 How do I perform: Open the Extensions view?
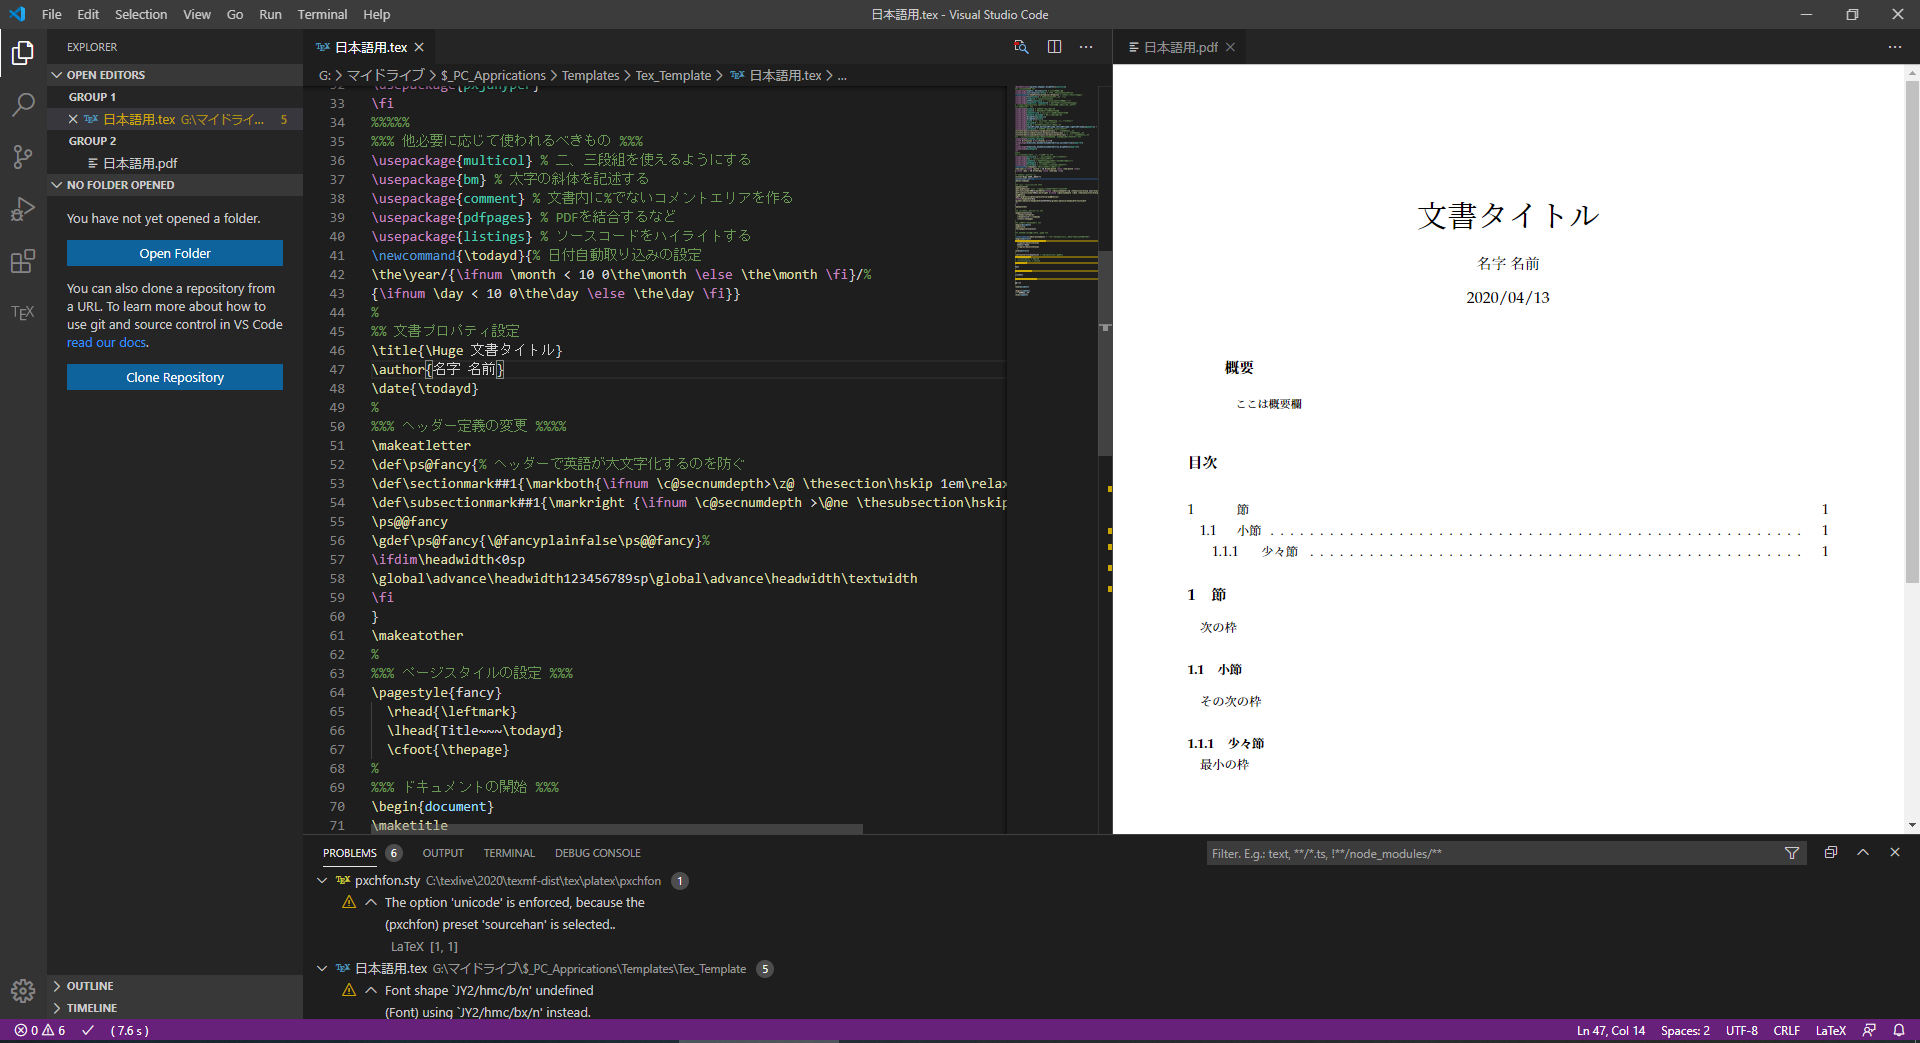coord(23,261)
